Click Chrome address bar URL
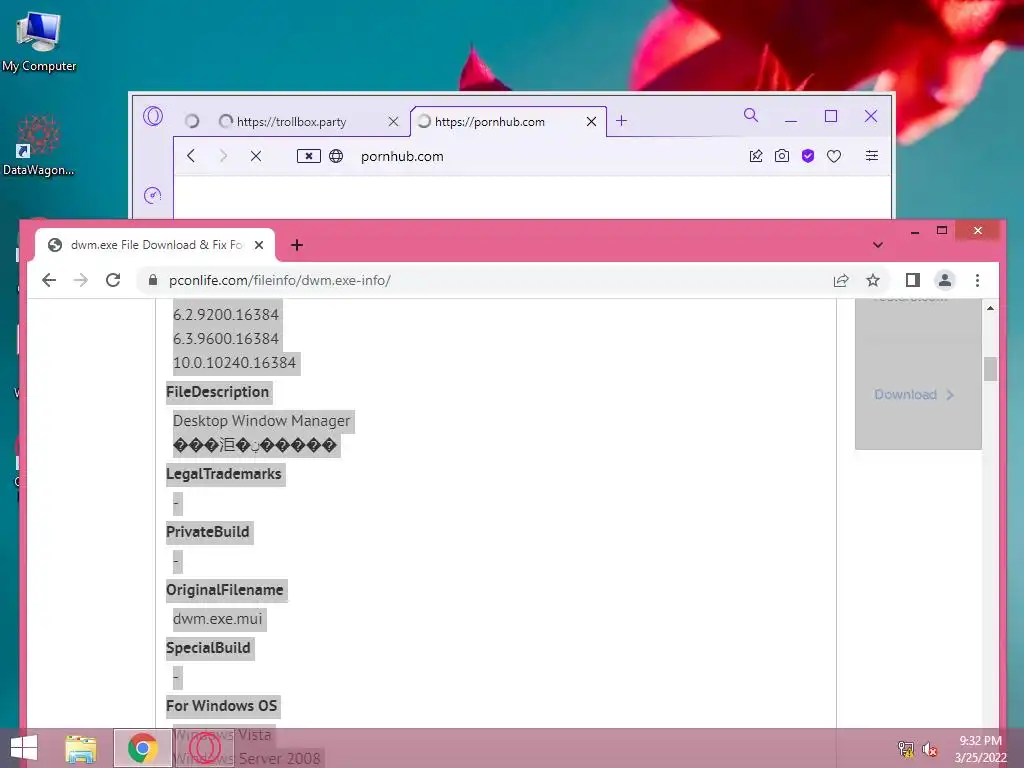This screenshot has width=1024, height=768. coord(280,280)
